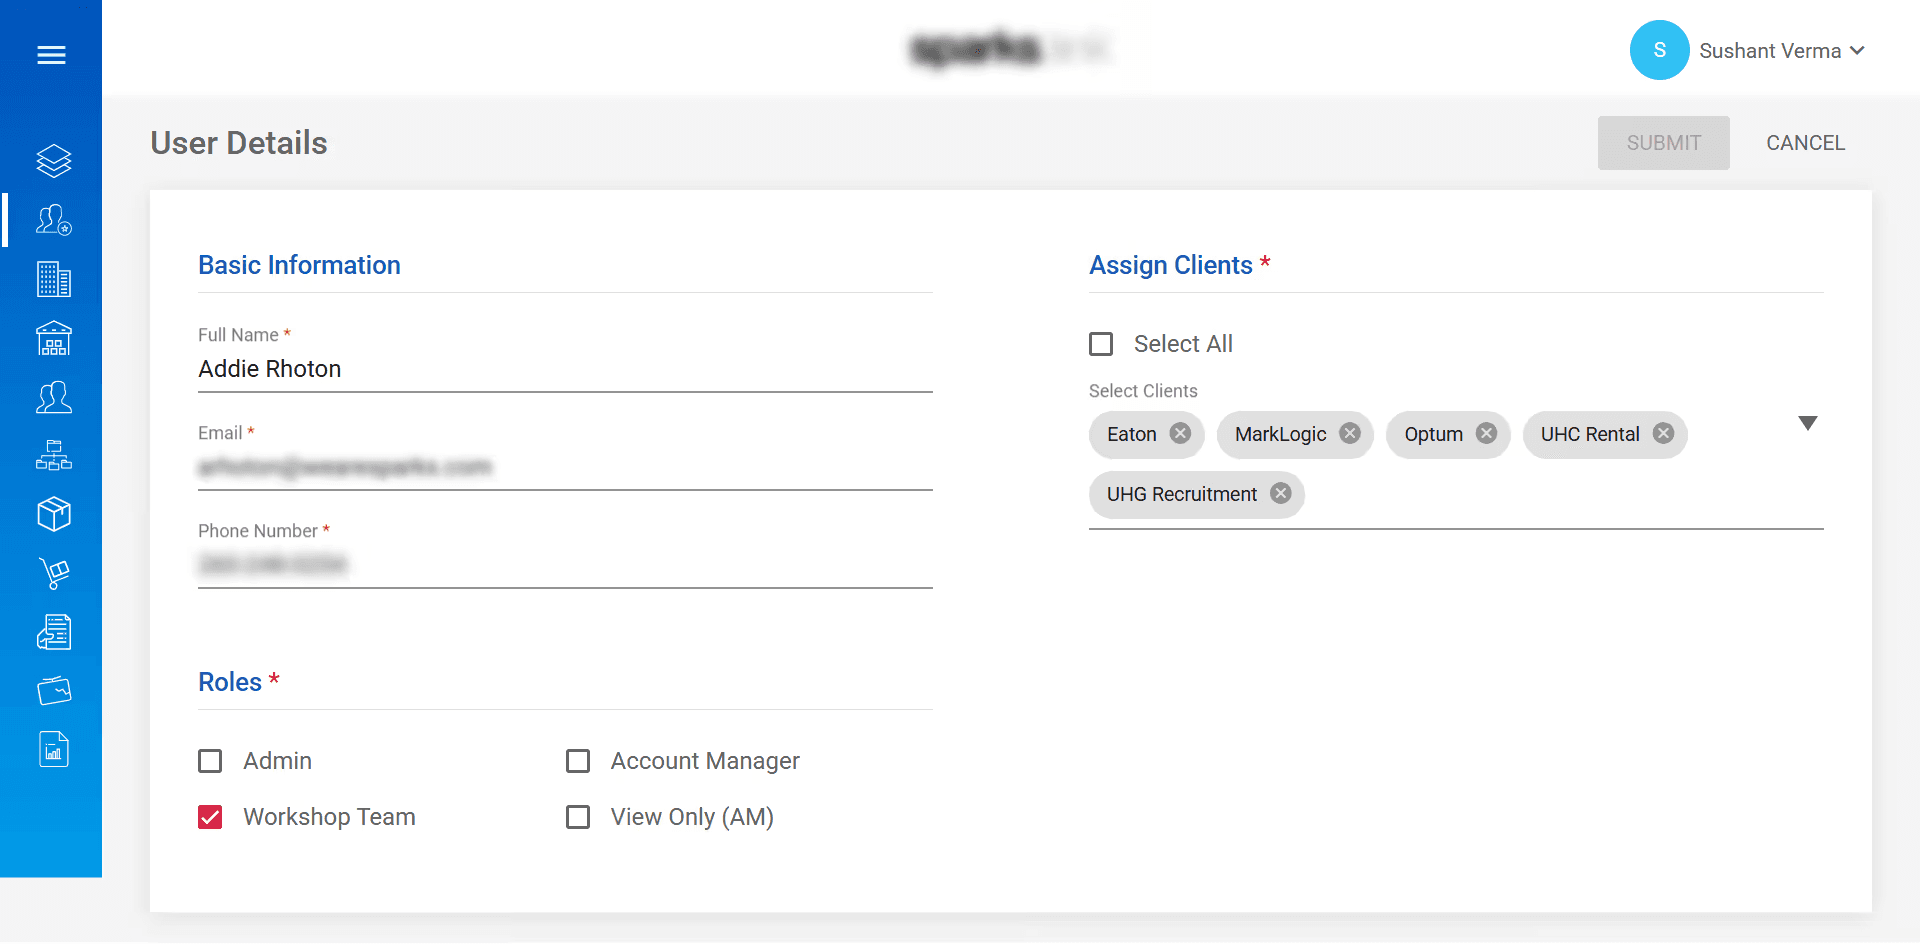Click the CANCEL button
This screenshot has width=1920, height=945.
tap(1805, 142)
